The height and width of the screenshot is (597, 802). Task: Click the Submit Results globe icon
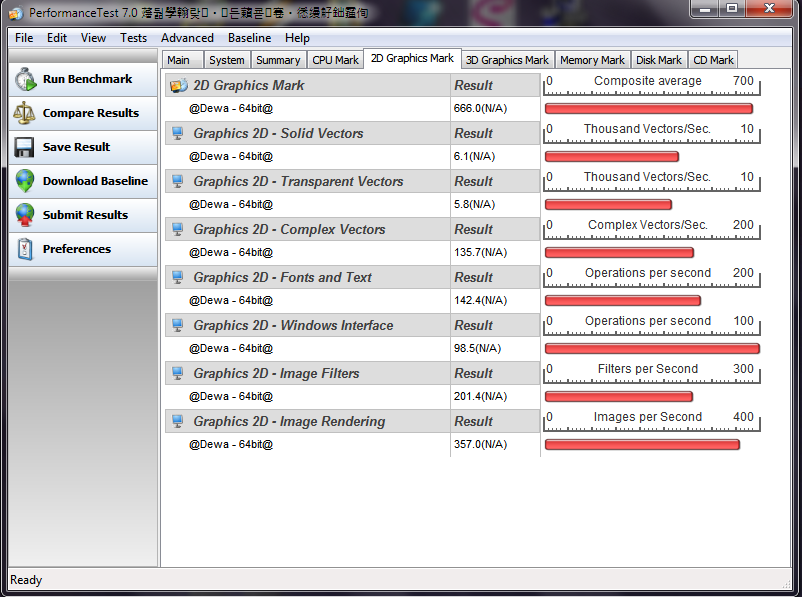pyautogui.click(x=25, y=215)
